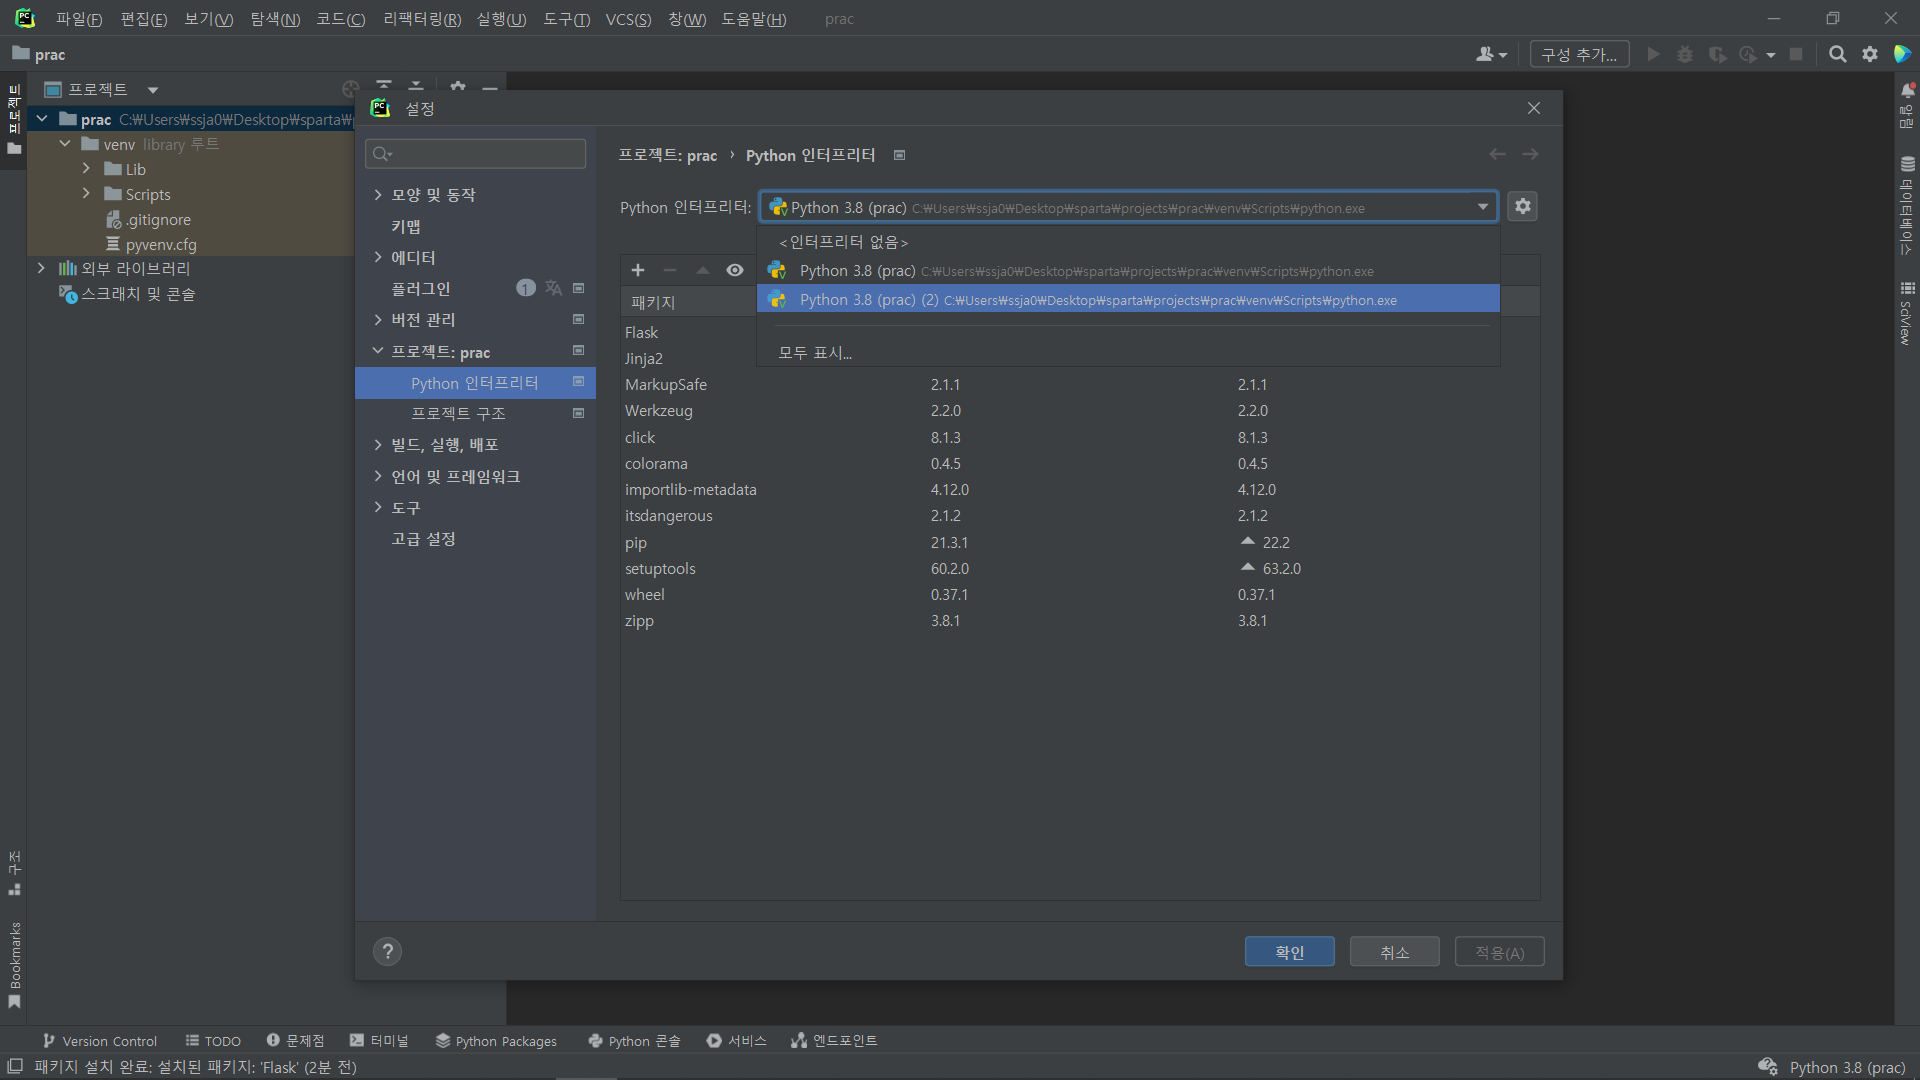1920x1080 pixels.
Task: Expand 언어 및 프레임워크 in the settings tree
Action: (378, 476)
